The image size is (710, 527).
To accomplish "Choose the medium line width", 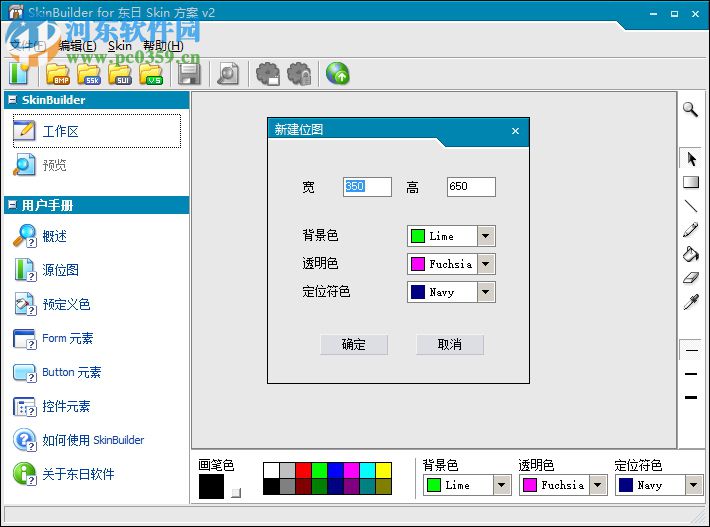I will (691, 374).
